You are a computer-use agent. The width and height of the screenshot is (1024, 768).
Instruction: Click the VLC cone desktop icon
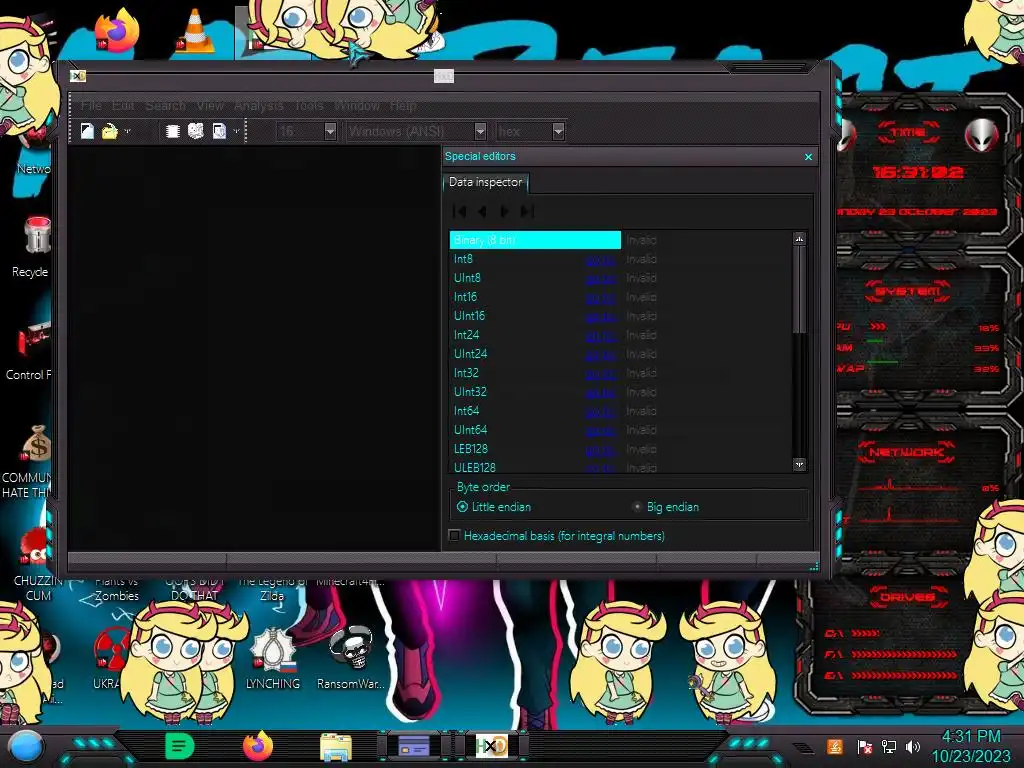coord(195,31)
